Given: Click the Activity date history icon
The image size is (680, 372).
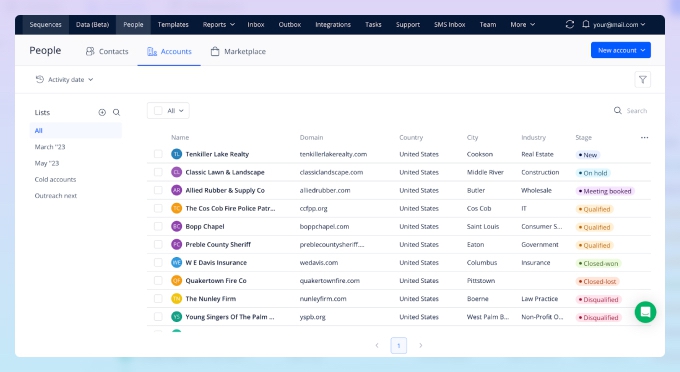Looking at the screenshot, I should [x=39, y=79].
